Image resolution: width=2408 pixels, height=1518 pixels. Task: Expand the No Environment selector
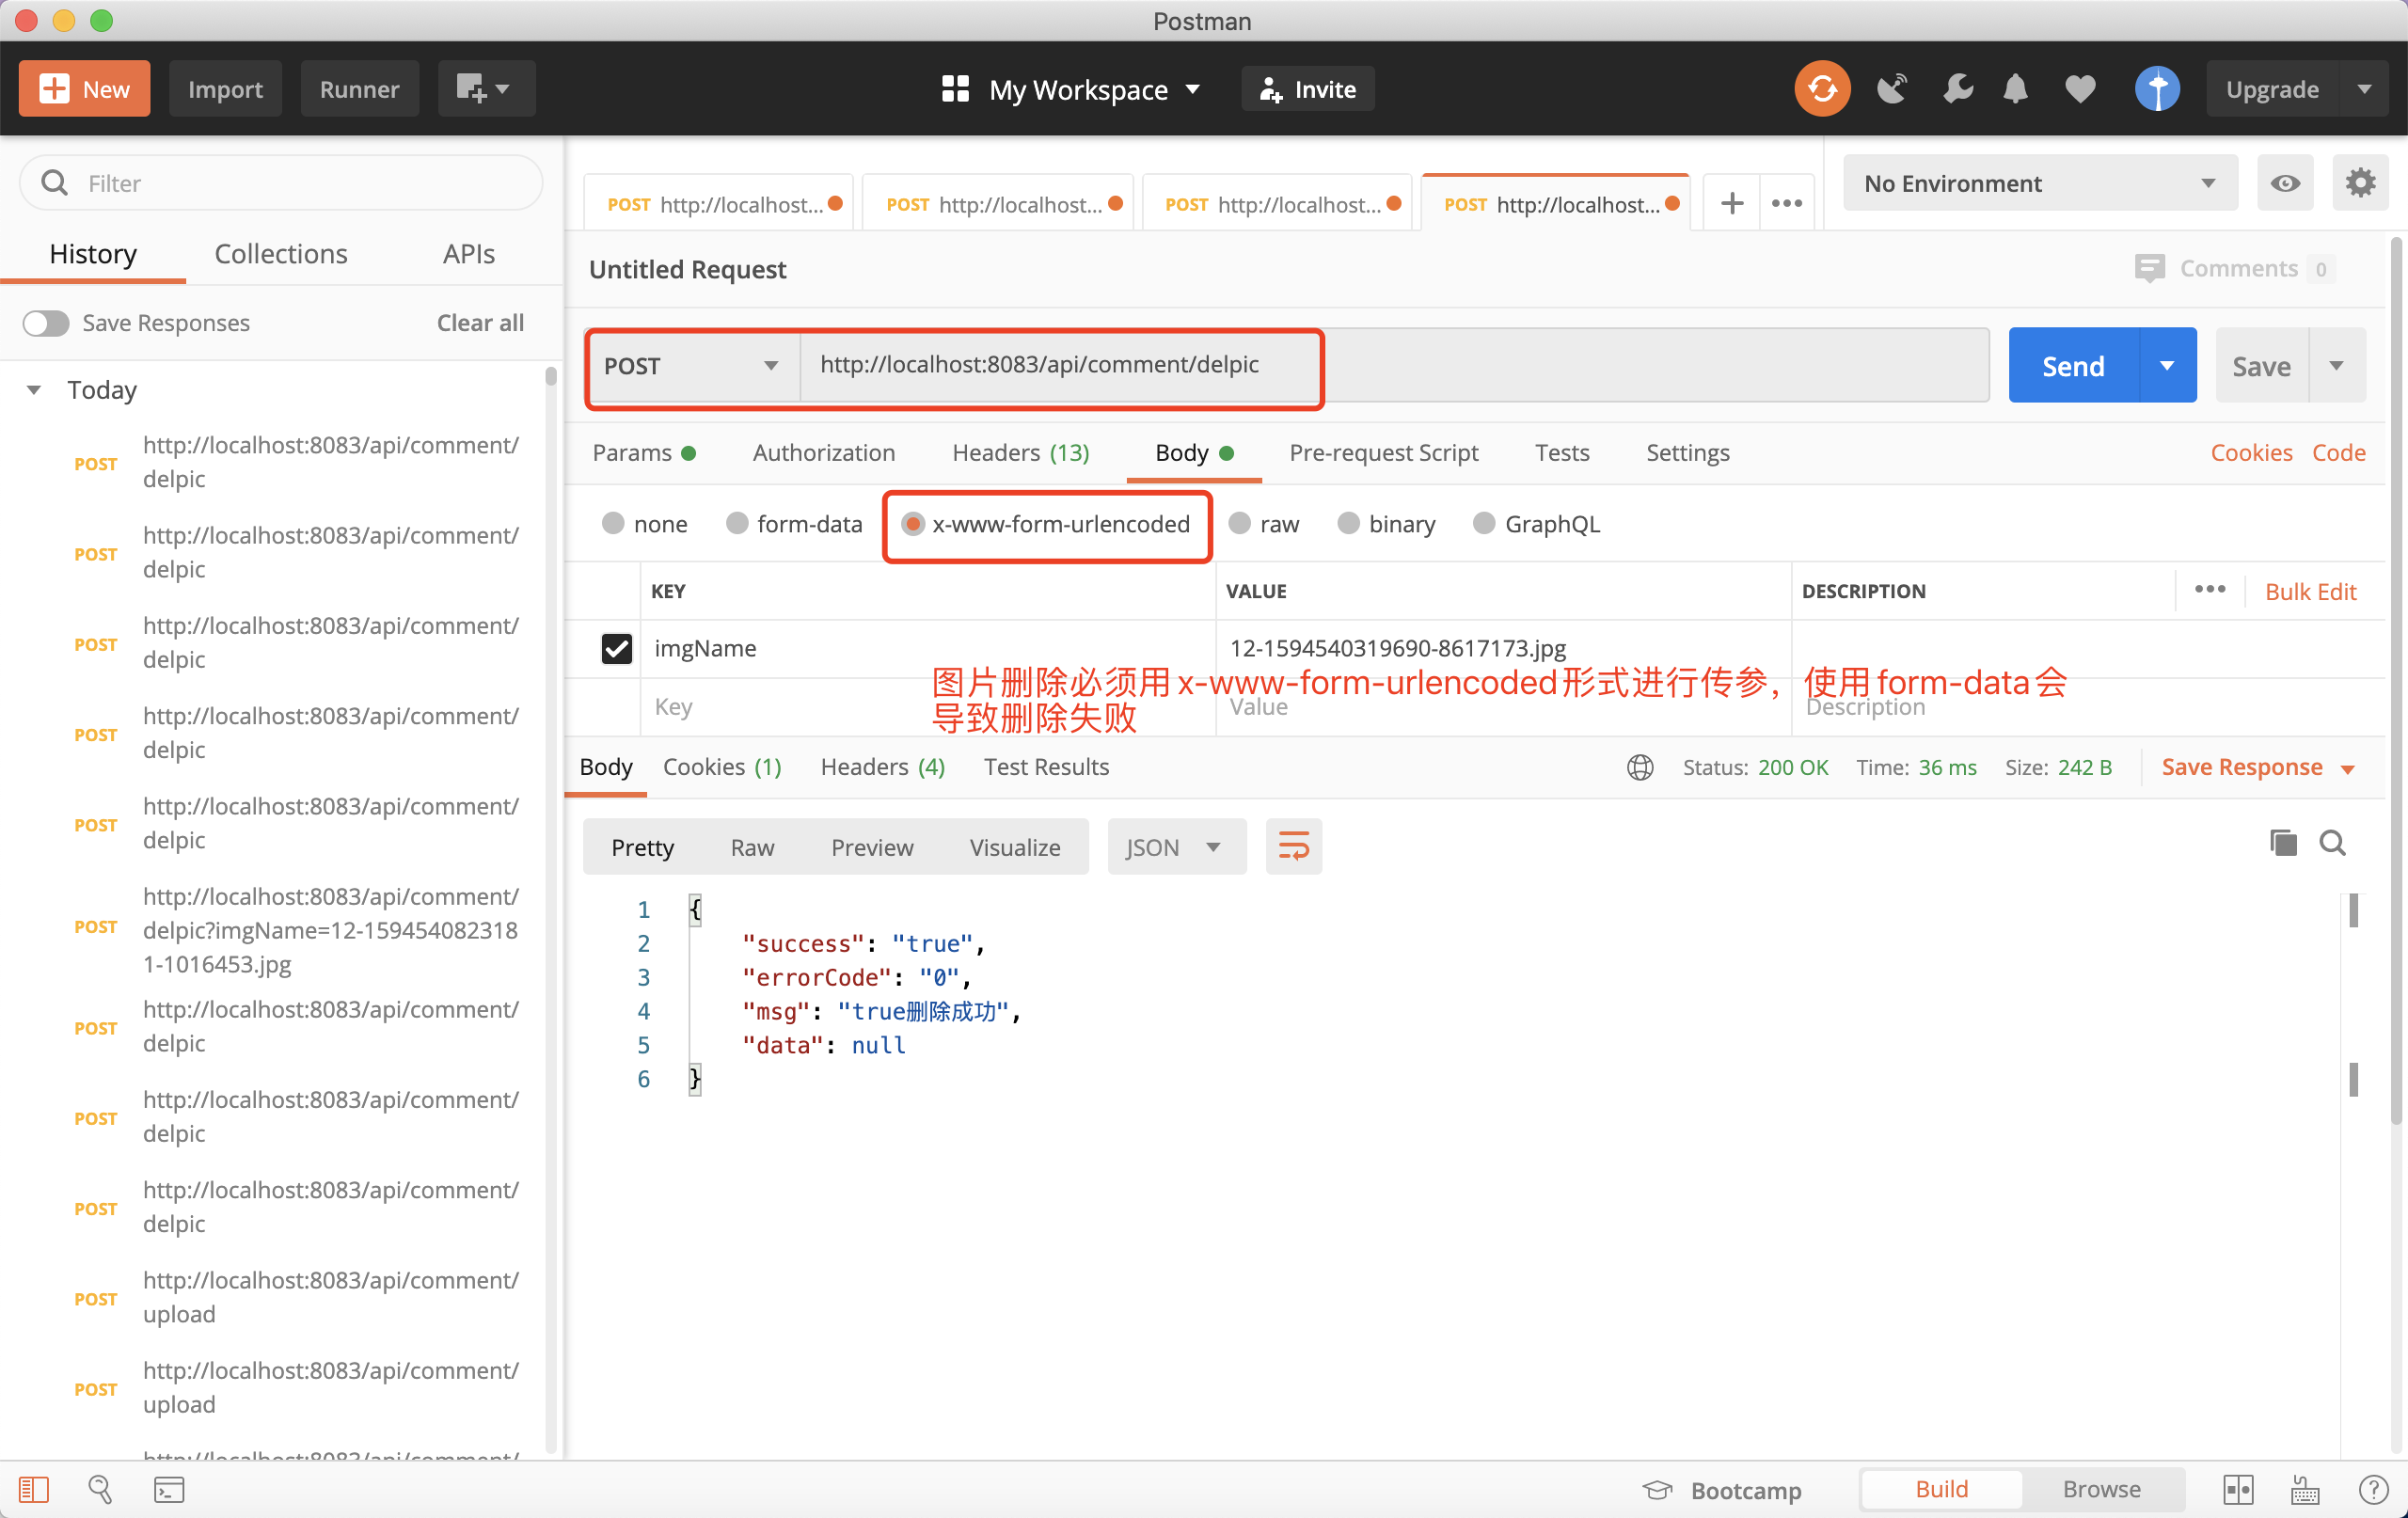[2039, 183]
